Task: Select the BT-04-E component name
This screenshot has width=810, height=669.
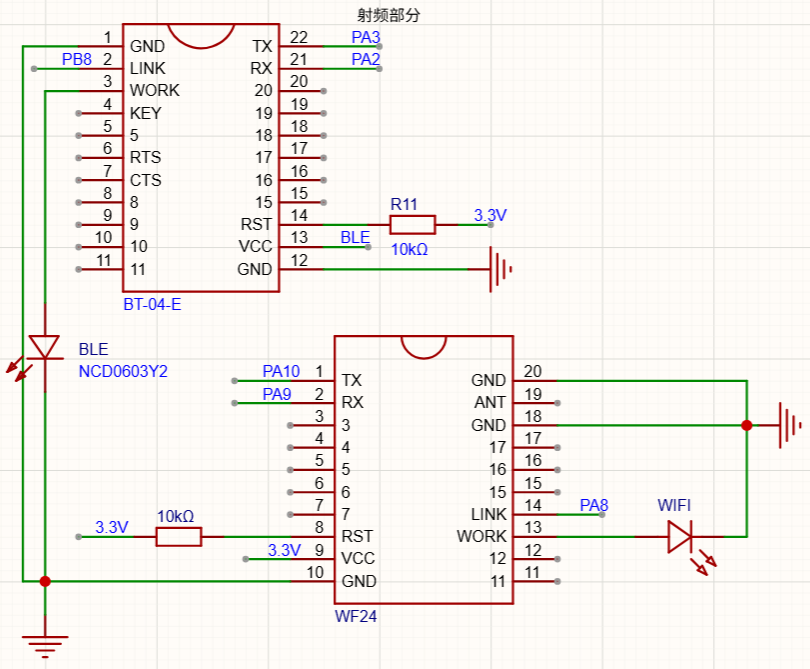Action: pyautogui.click(x=152, y=304)
